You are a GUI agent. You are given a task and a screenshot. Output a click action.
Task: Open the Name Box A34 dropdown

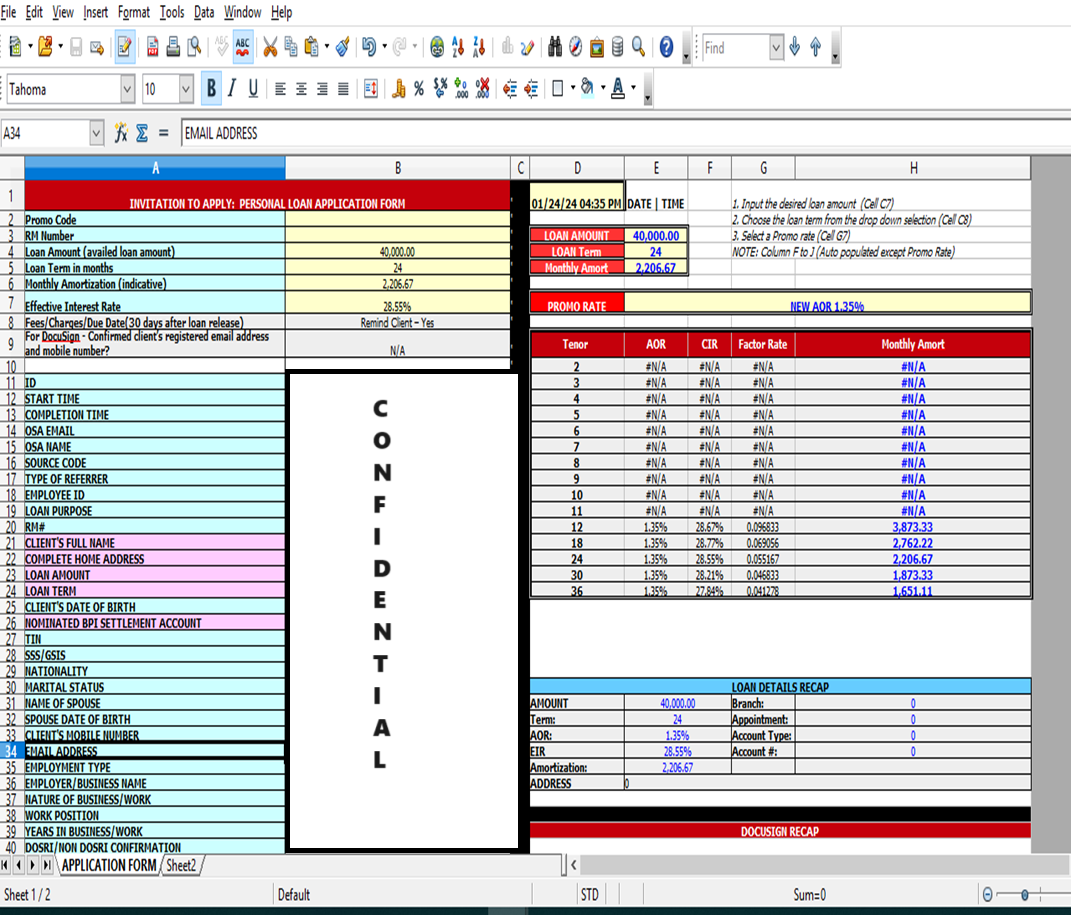click(x=96, y=132)
